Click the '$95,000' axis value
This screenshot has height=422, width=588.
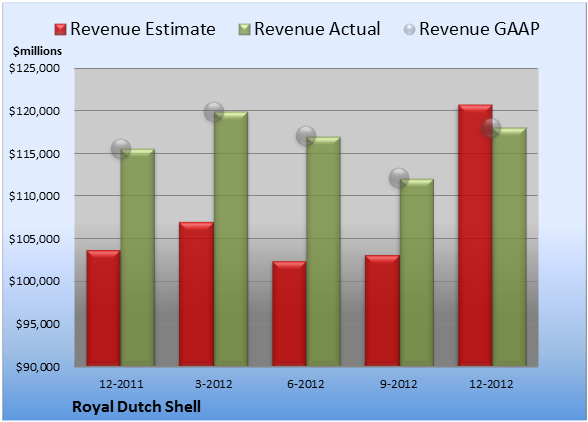(38, 324)
